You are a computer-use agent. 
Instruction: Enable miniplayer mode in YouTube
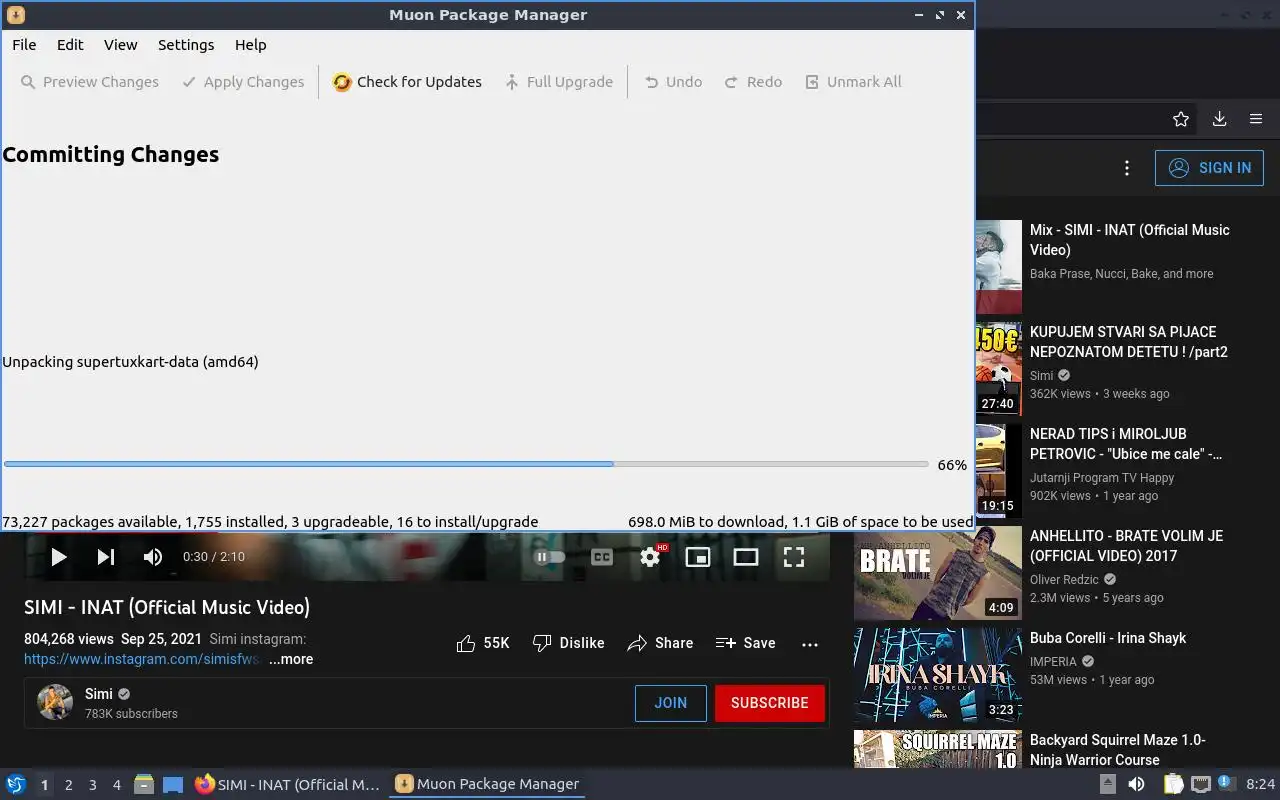click(698, 557)
